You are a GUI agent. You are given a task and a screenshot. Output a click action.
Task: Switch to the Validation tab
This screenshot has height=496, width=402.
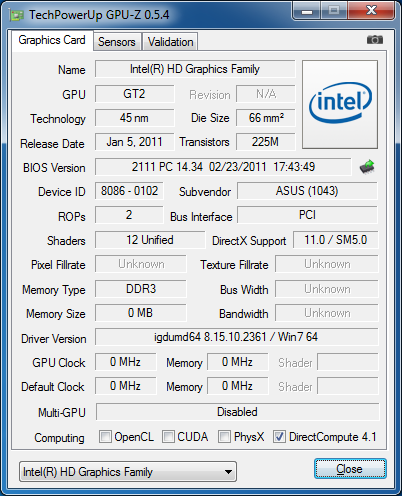(170, 42)
